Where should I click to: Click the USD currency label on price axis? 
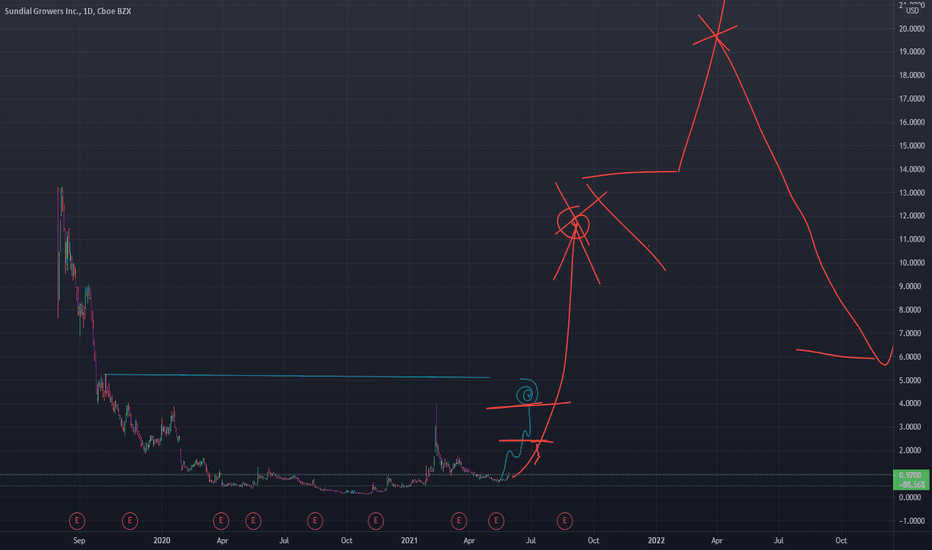pos(912,11)
